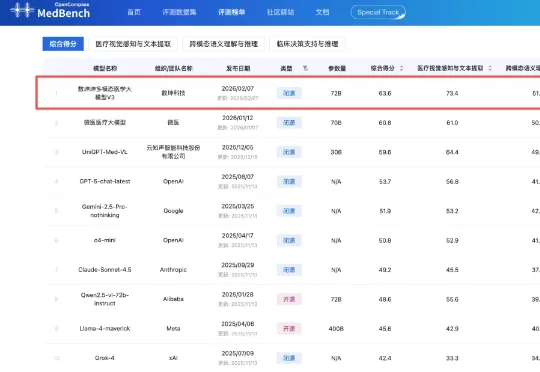Screen dimensions: 540x372
Task: Click the Meta team name
Action: click(173, 329)
